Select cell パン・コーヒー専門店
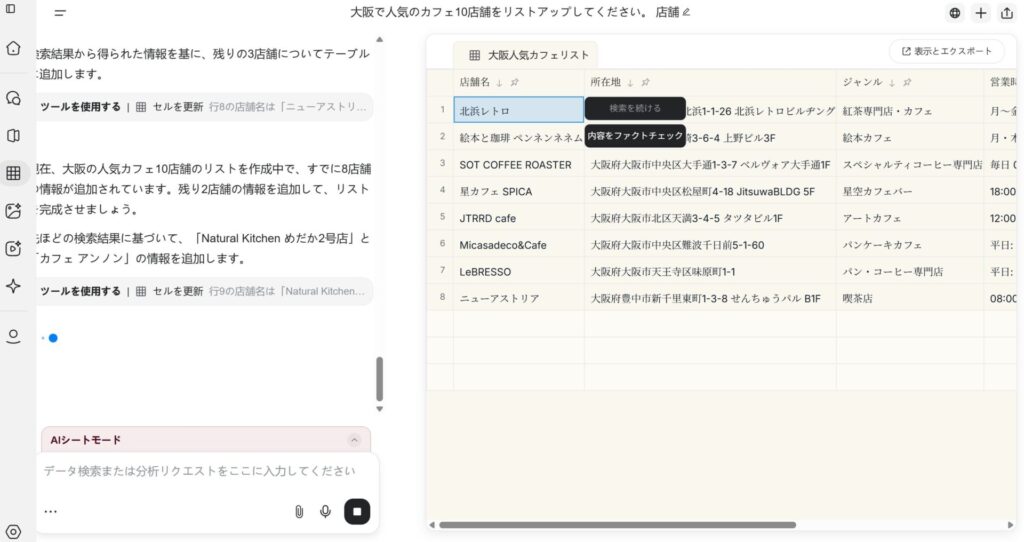Screen dimensions: 1024x542 pyautogui.click(x=910, y=272)
